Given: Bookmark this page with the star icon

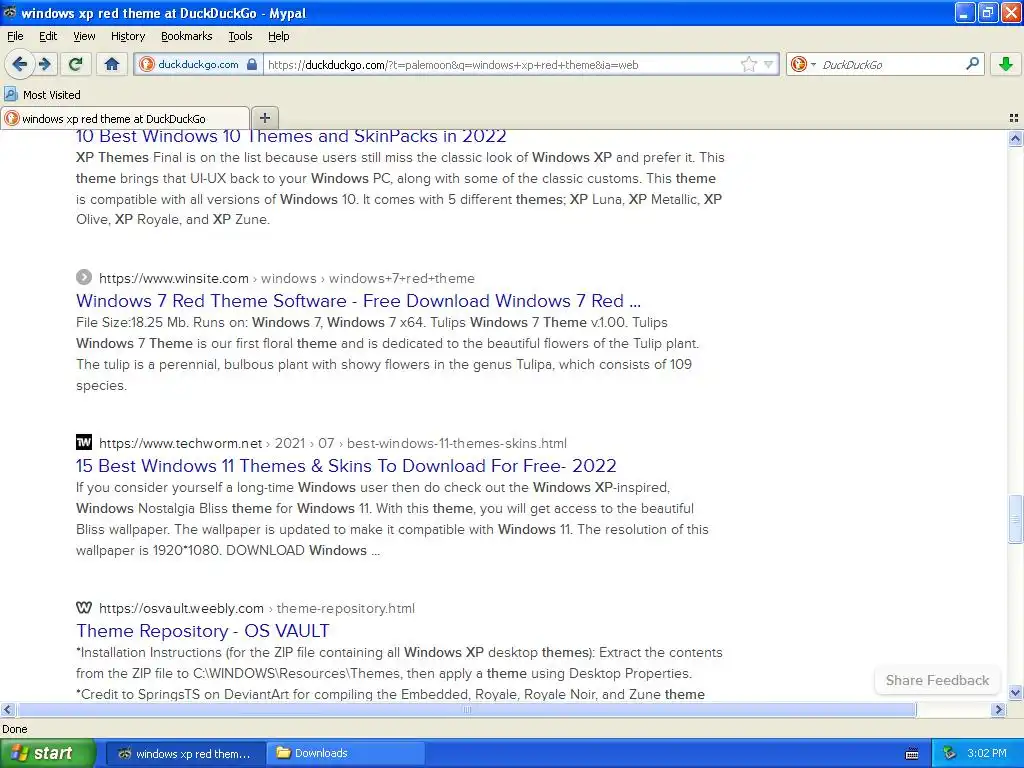Looking at the screenshot, I should tap(748, 64).
